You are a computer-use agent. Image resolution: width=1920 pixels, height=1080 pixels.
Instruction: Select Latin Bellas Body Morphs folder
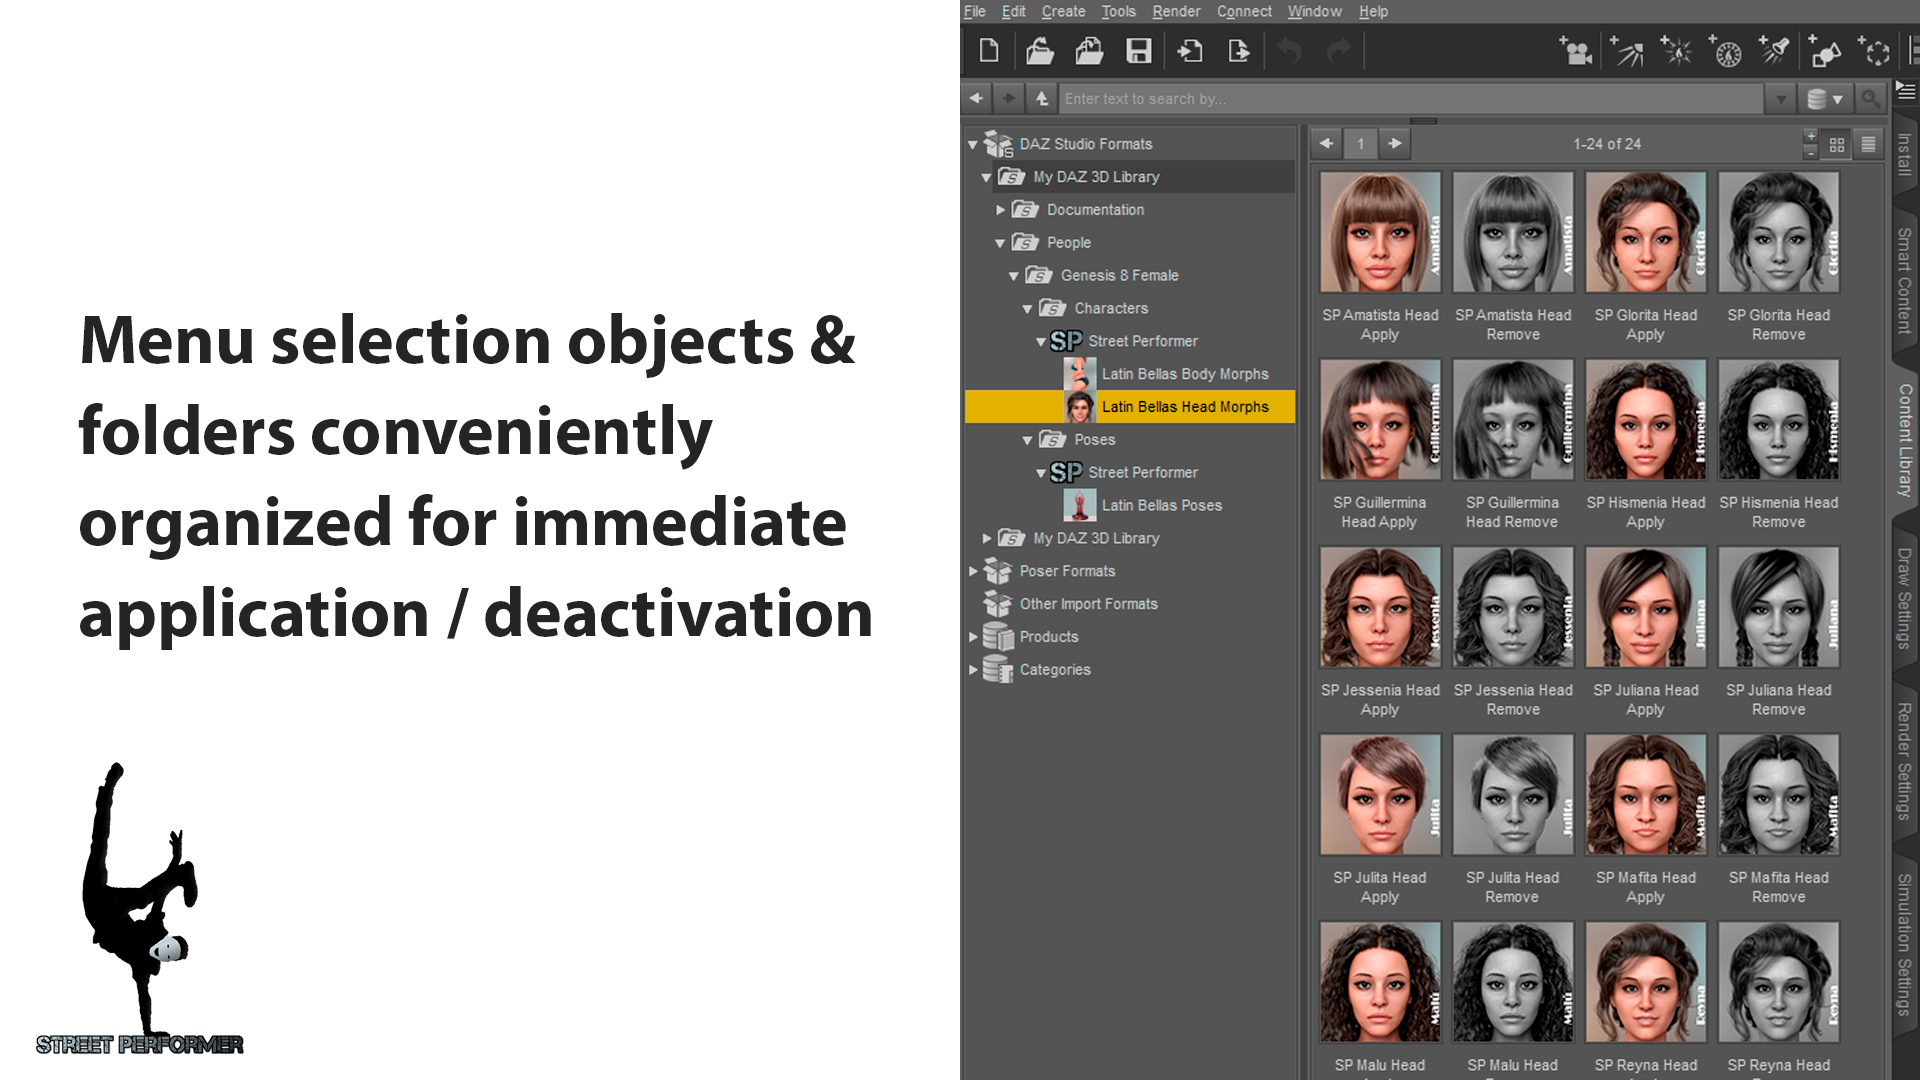[x=1184, y=374]
